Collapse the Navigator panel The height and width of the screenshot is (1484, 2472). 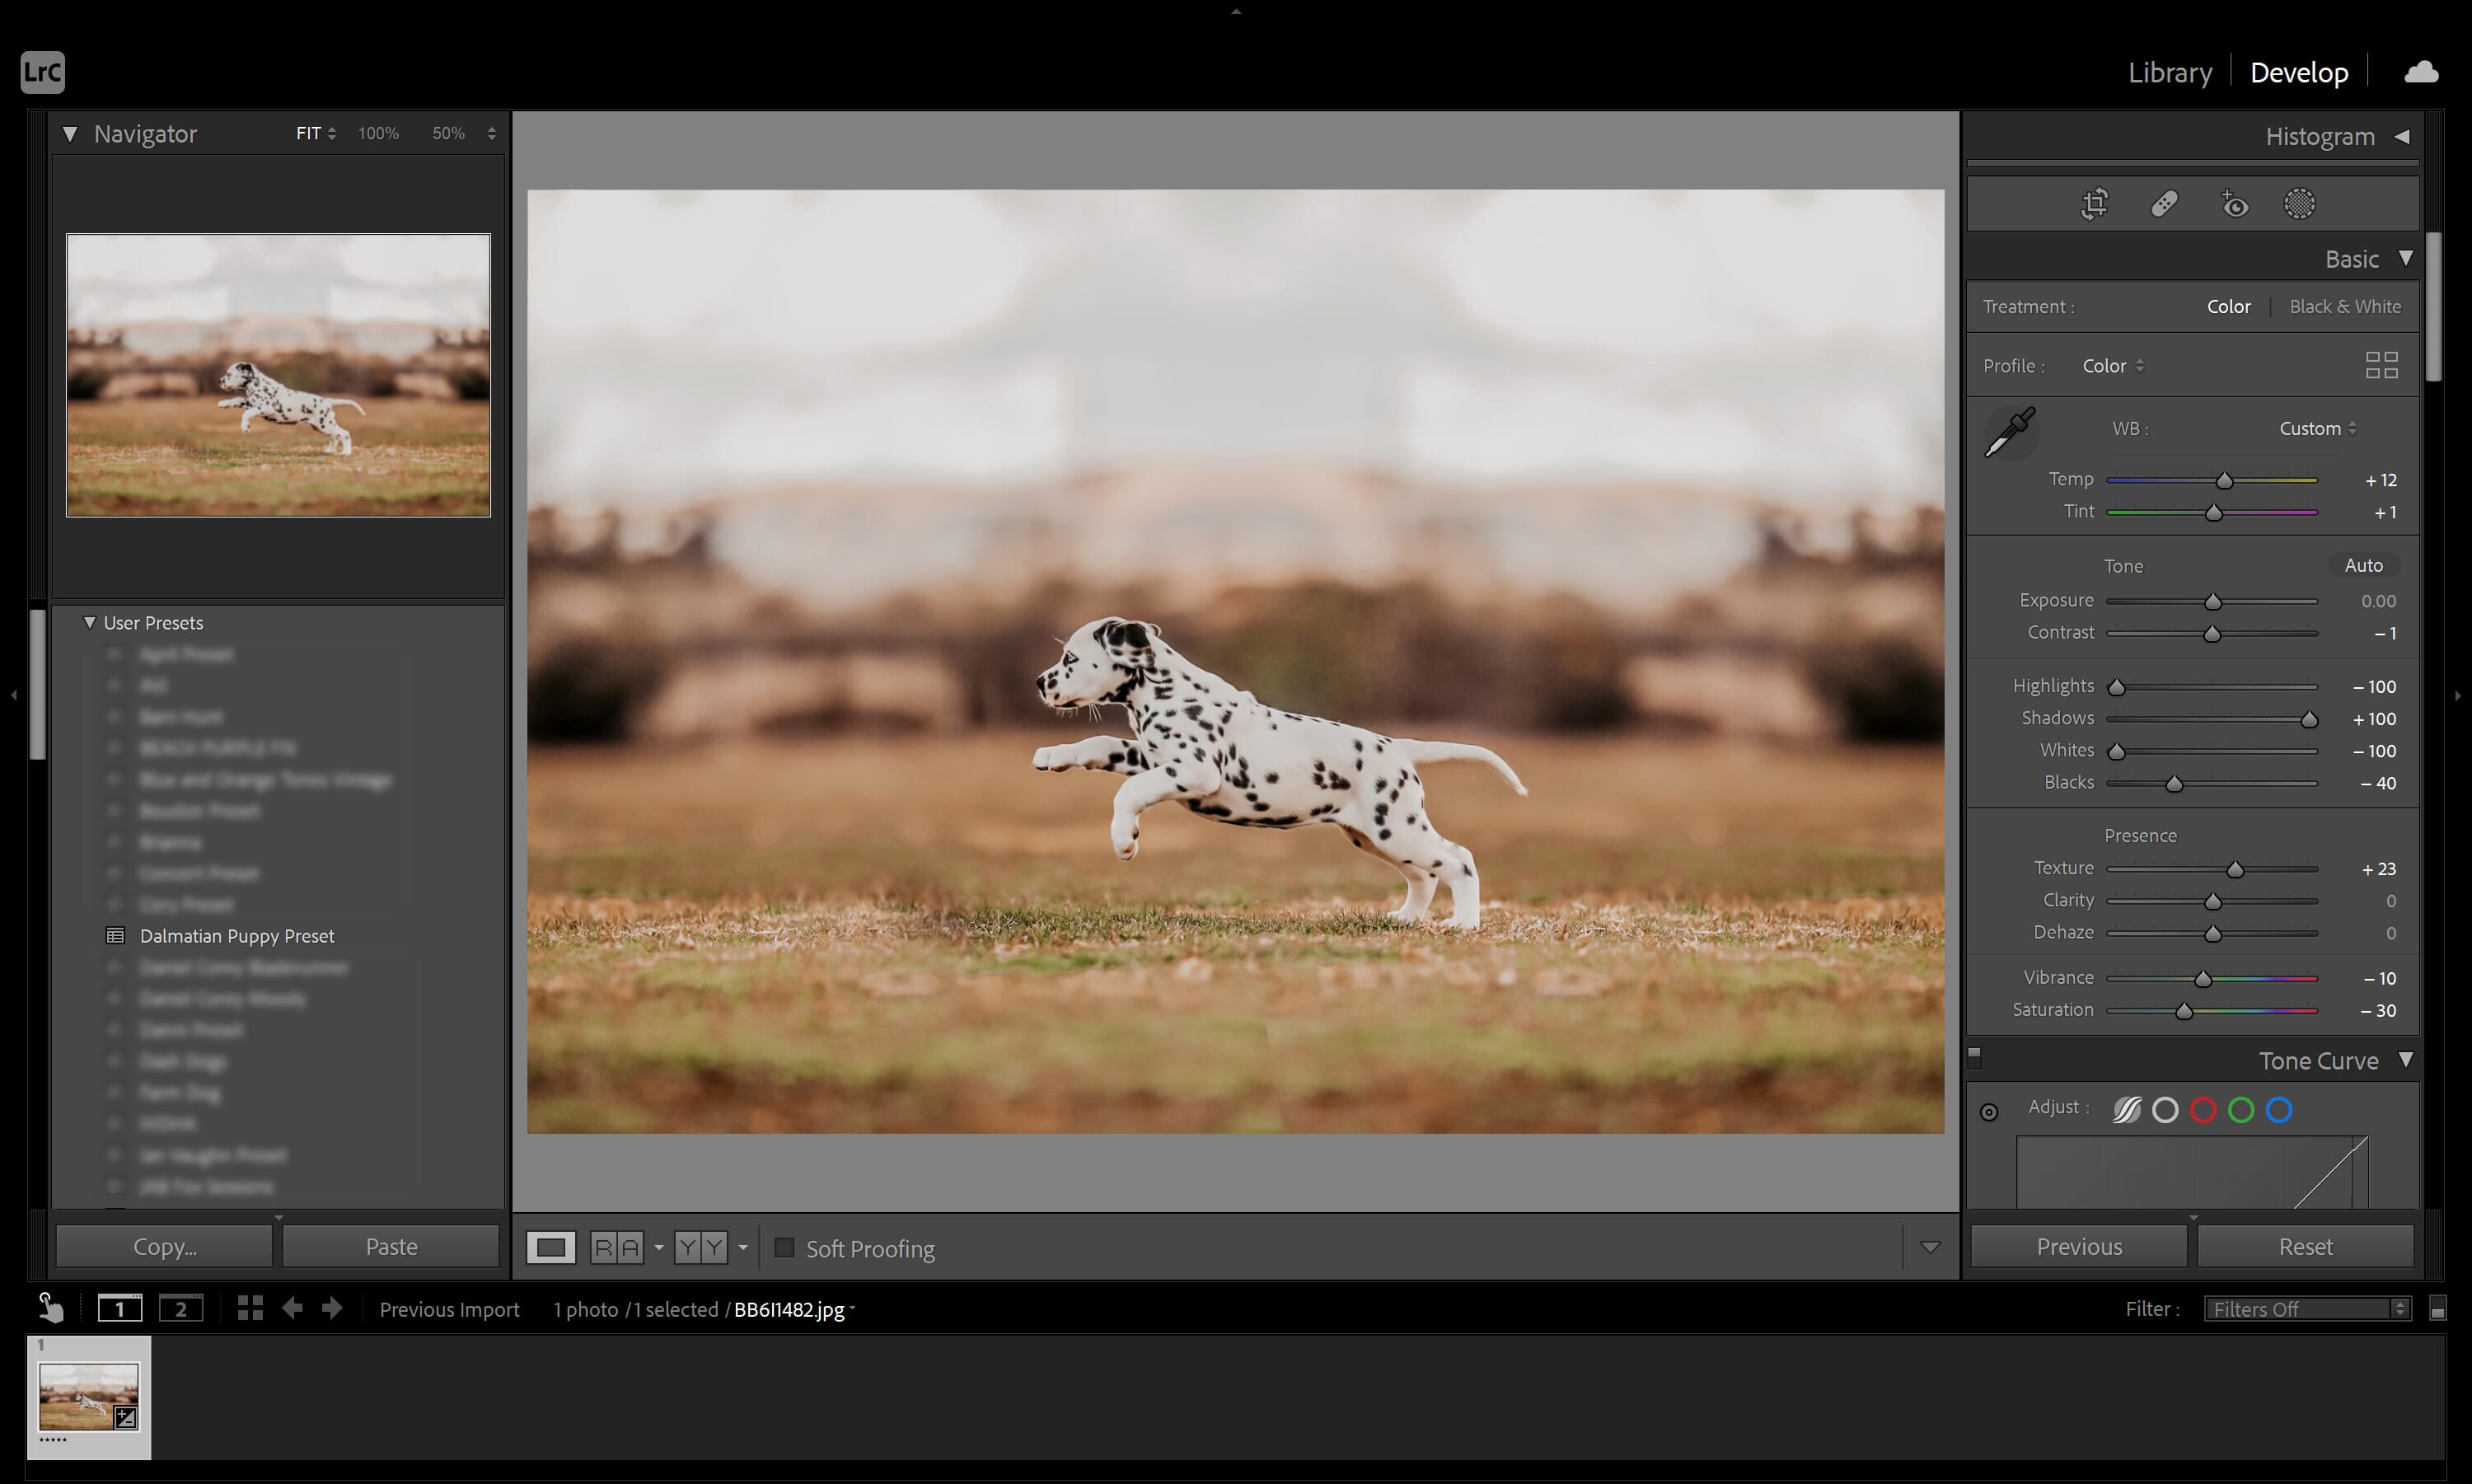70,133
